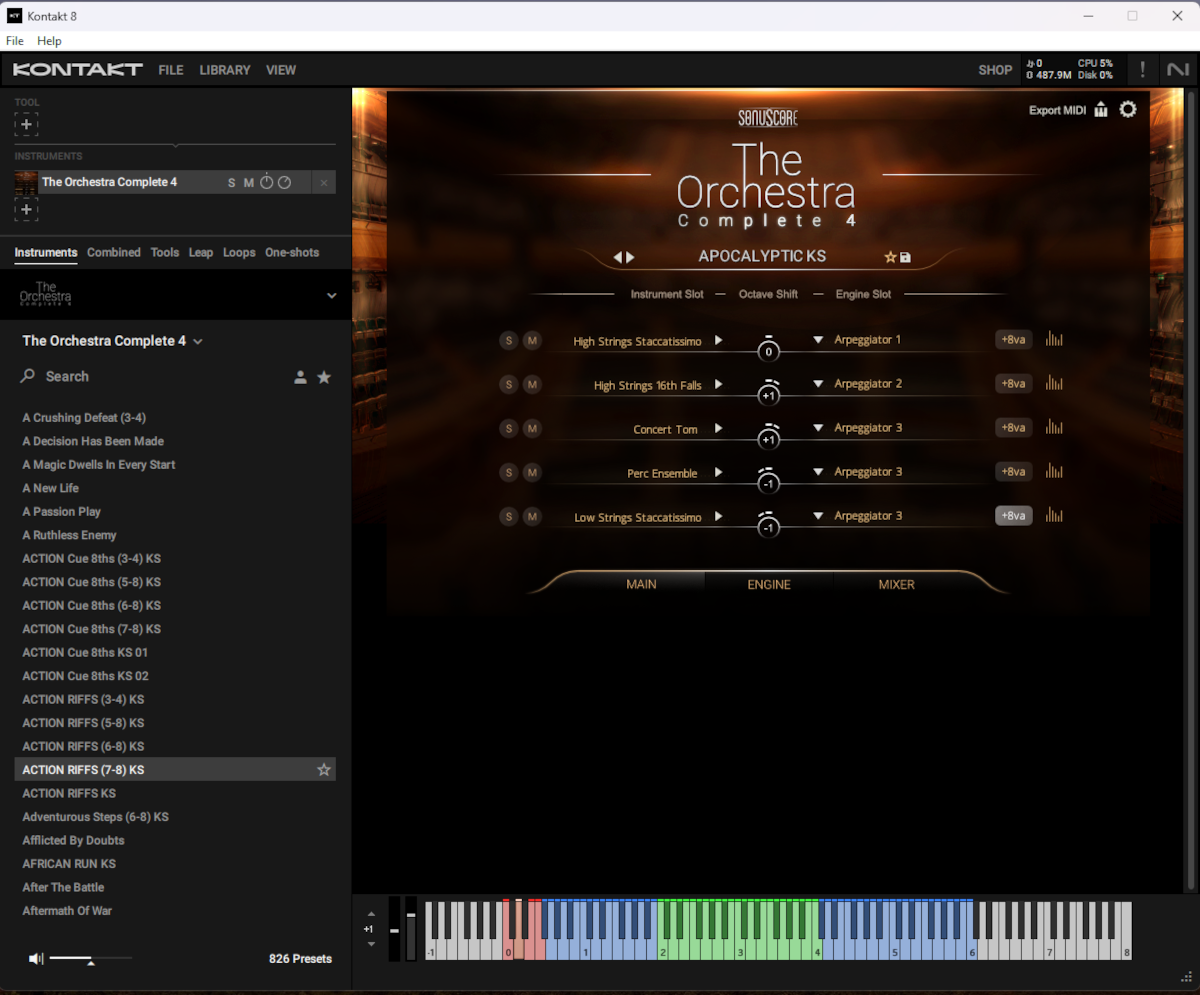
Task: Click the instrument tune knob in rack
Action: 267,183
